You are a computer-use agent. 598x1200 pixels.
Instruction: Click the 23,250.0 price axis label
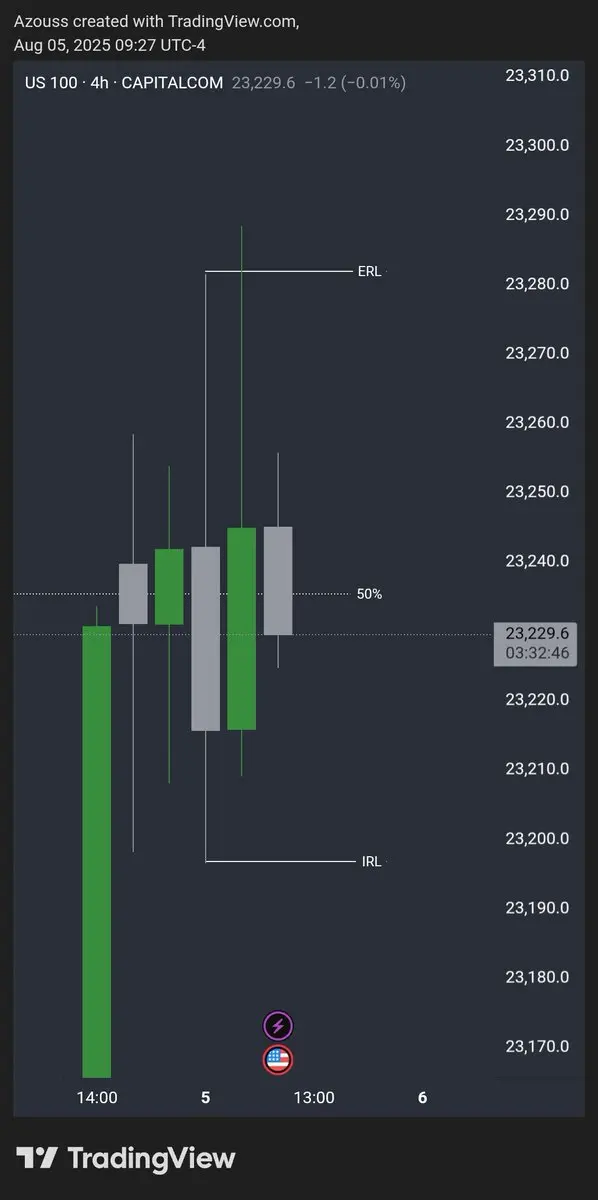coord(538,492)
